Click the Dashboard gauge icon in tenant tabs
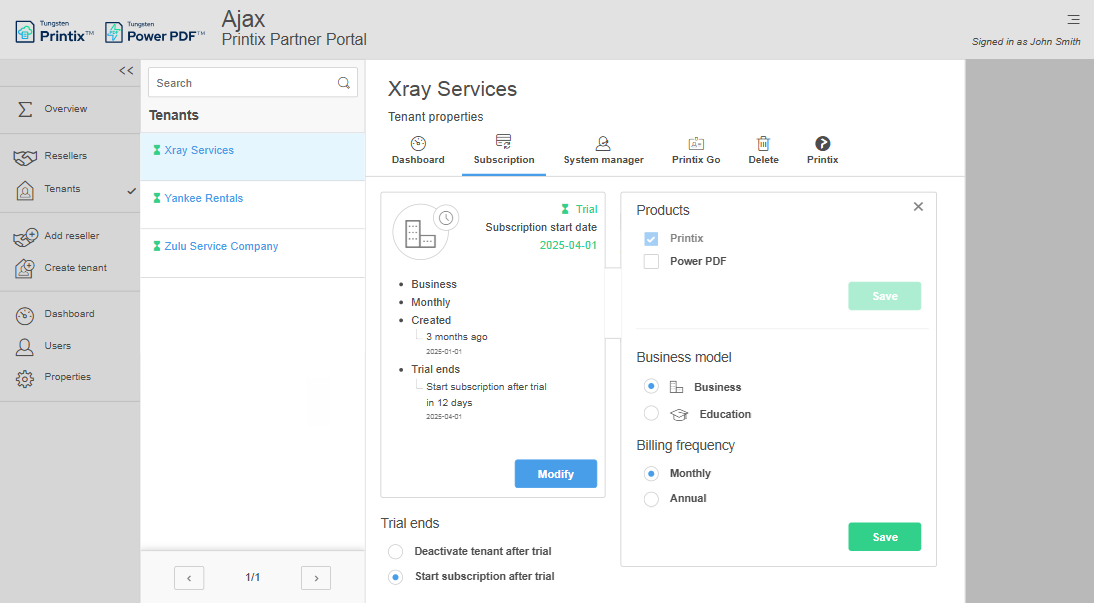Image resolution: width=1094 pixels, height=603 pixels. [418, 144]
